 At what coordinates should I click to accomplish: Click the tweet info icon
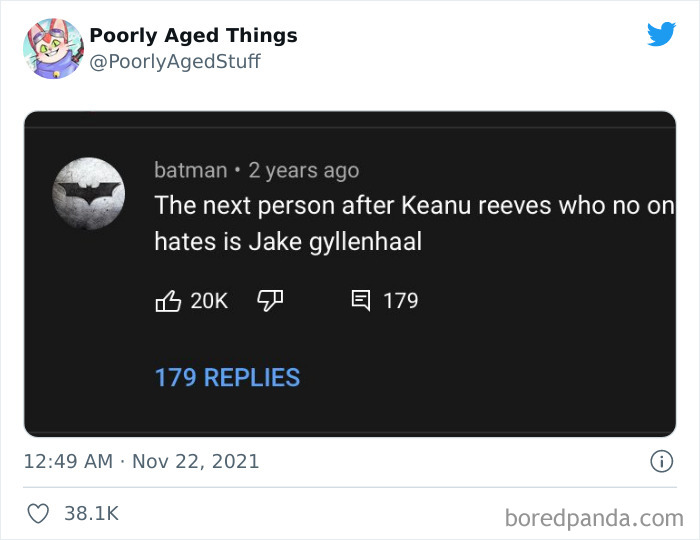[661, 461]
